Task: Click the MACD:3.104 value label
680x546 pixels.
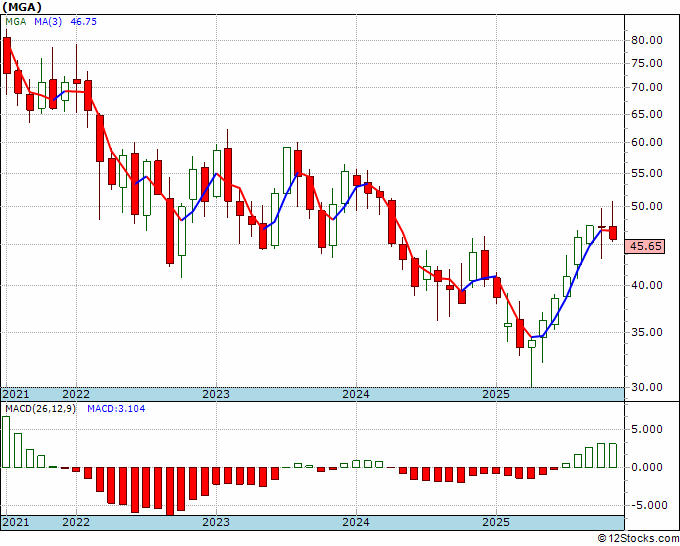Action: [x=116, y=409]
